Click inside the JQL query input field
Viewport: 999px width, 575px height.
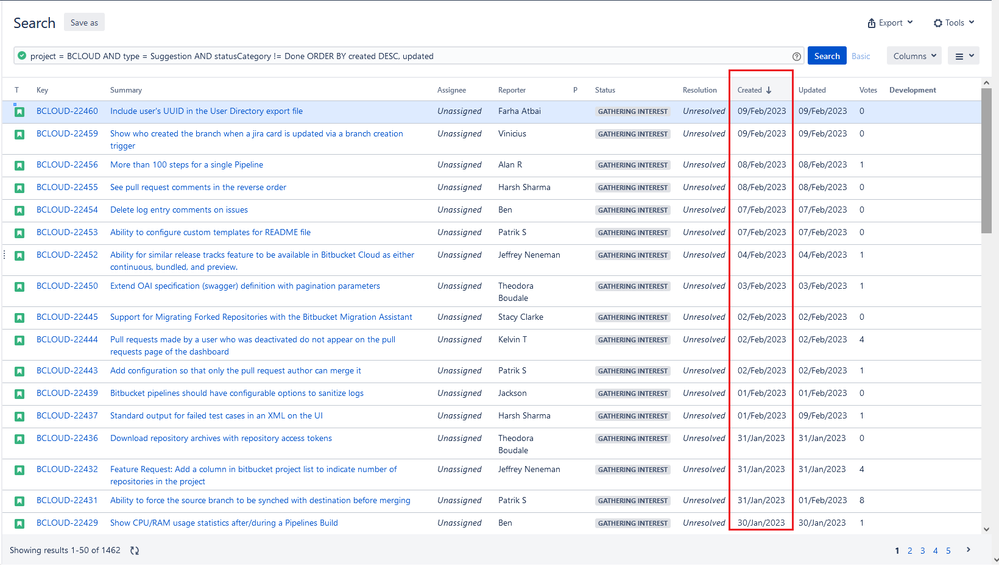(408, 56)
